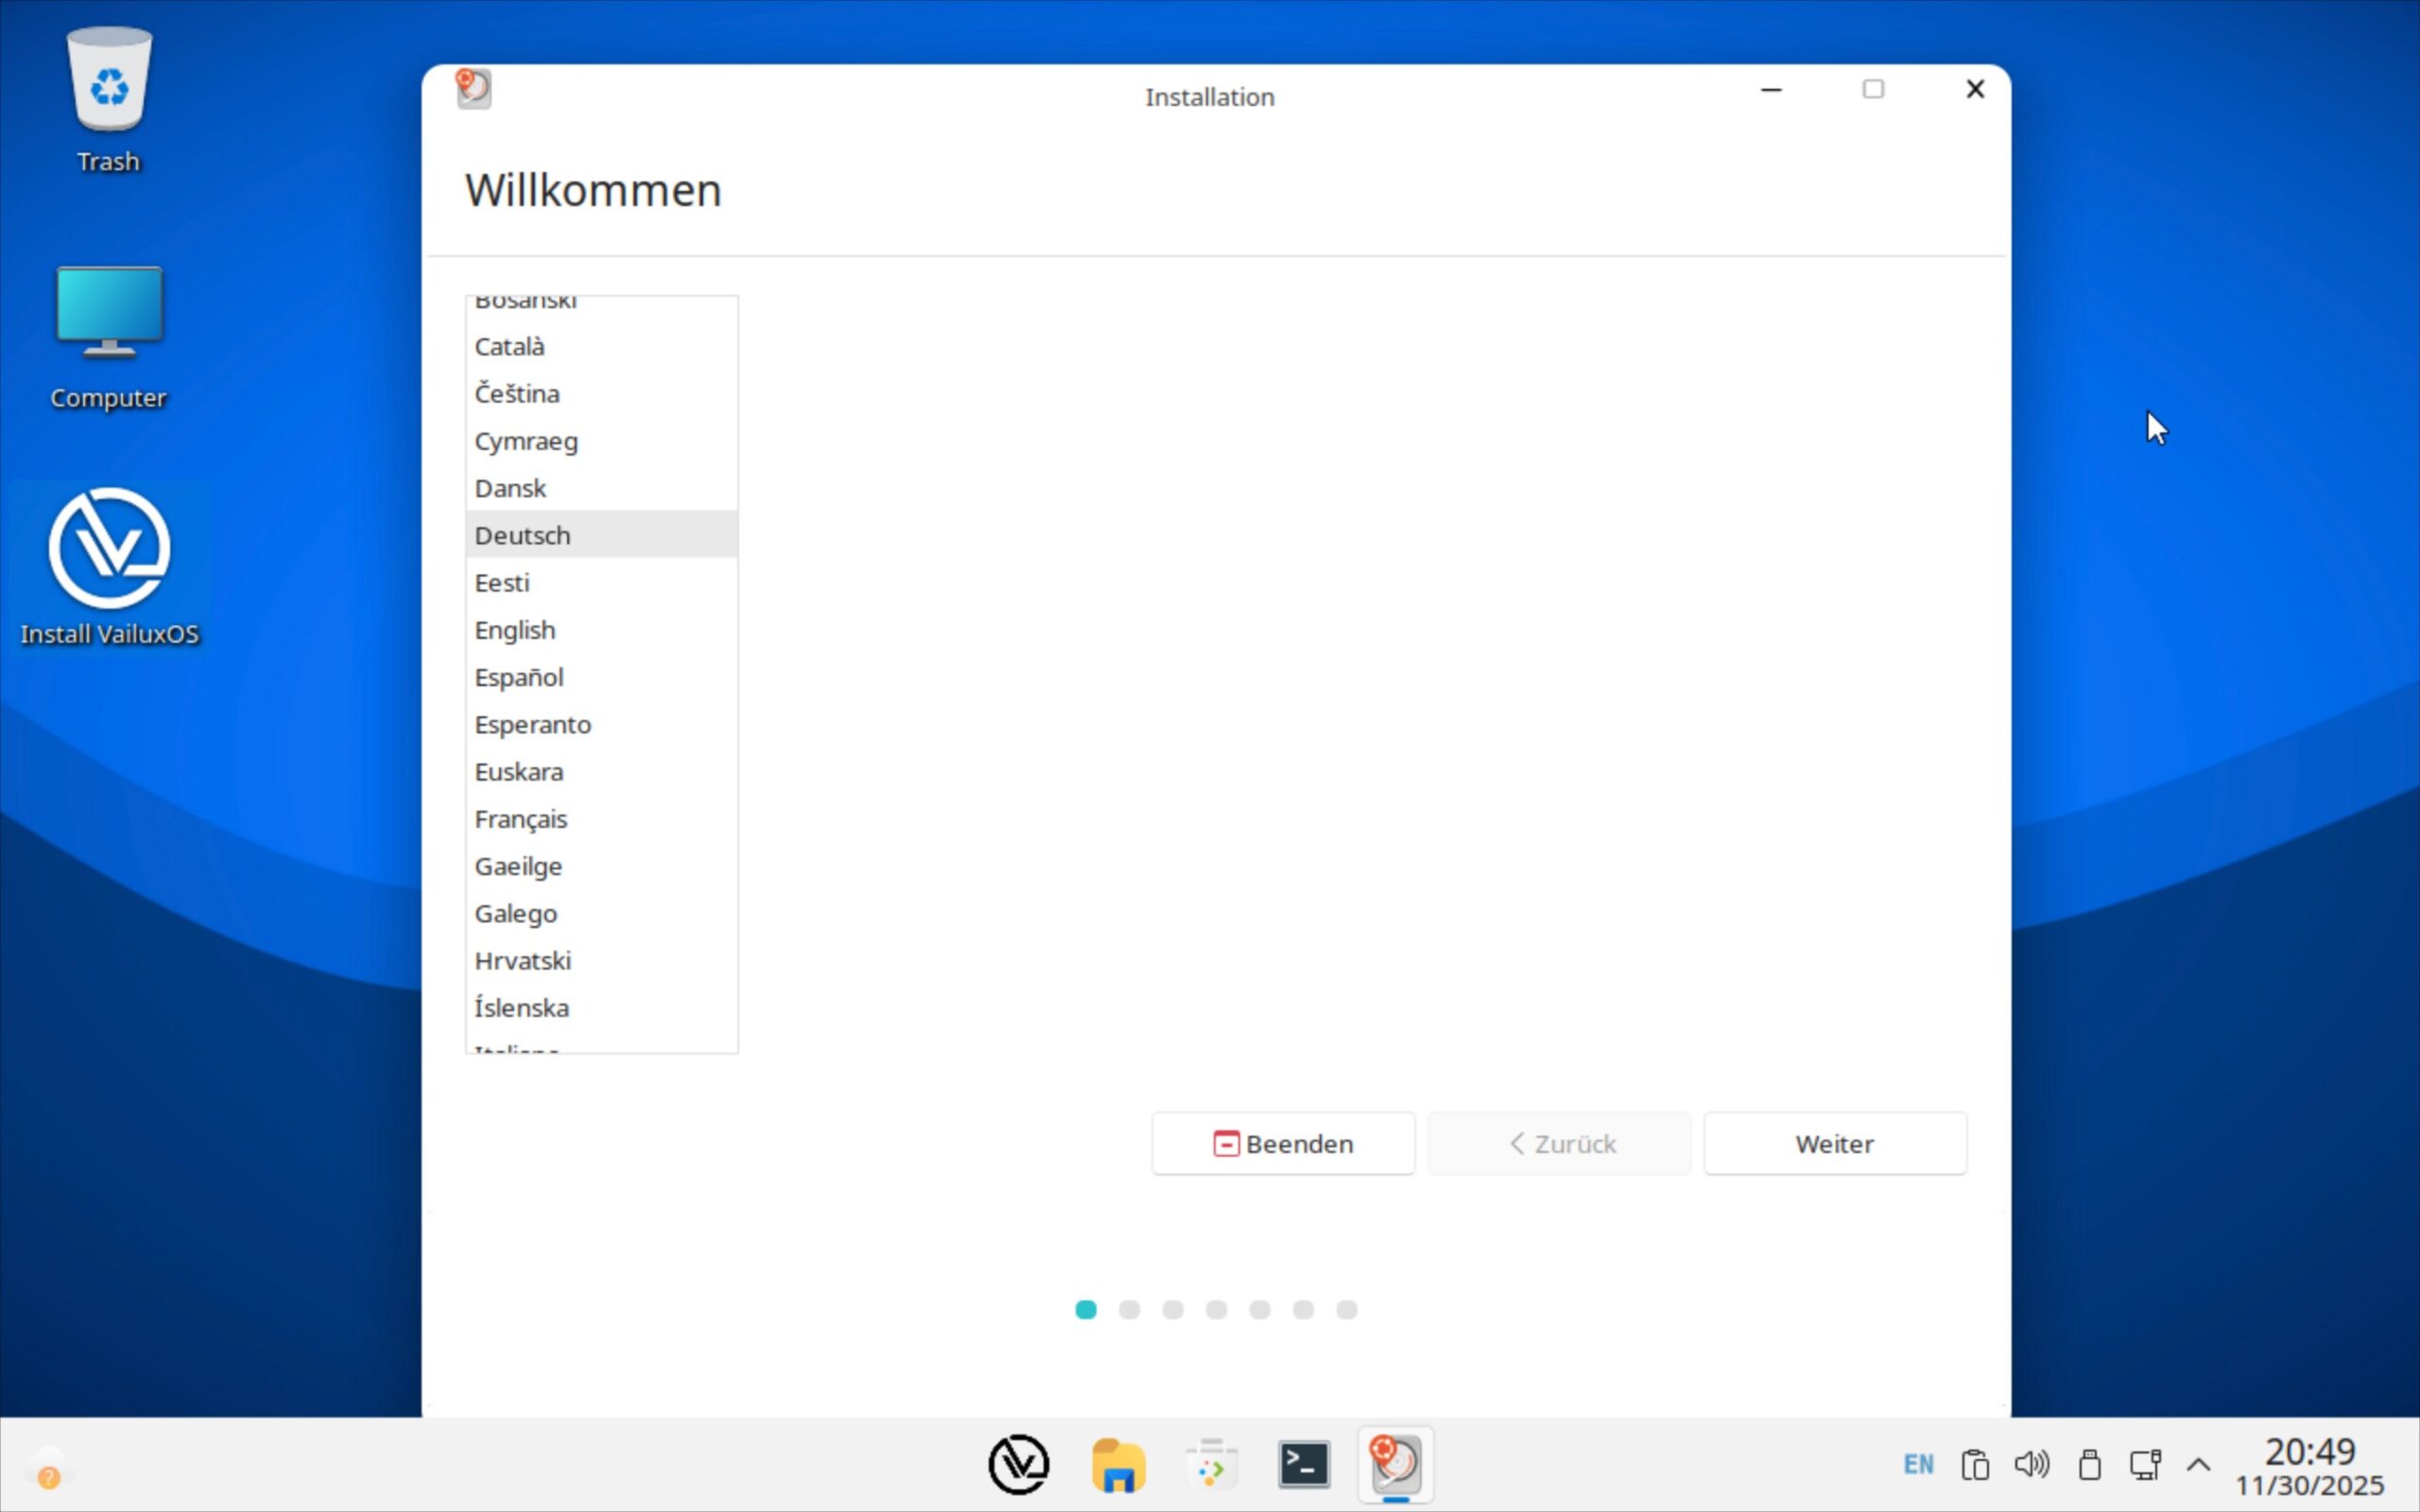The image size is (2420, 1512).
Task: Open the VailuxOS start menu in taskbar
Action: (1018, 1466)
